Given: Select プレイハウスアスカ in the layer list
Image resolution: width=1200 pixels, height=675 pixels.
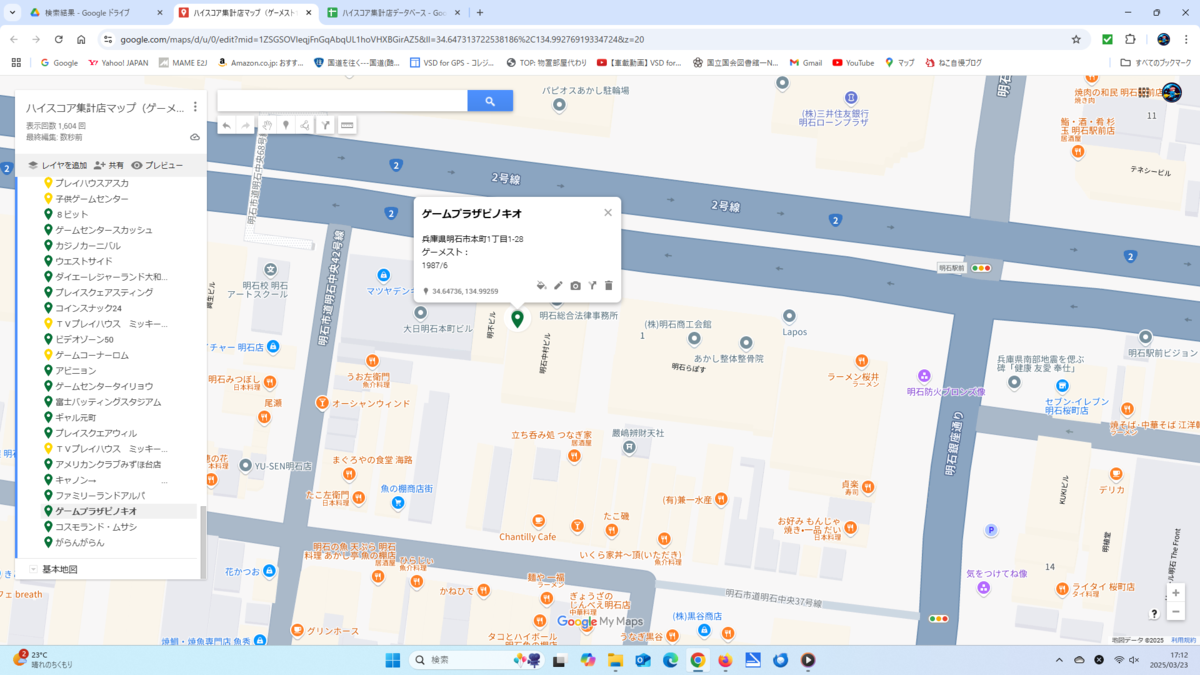Looking at the screenshot, I should click(x=92, y=183).
